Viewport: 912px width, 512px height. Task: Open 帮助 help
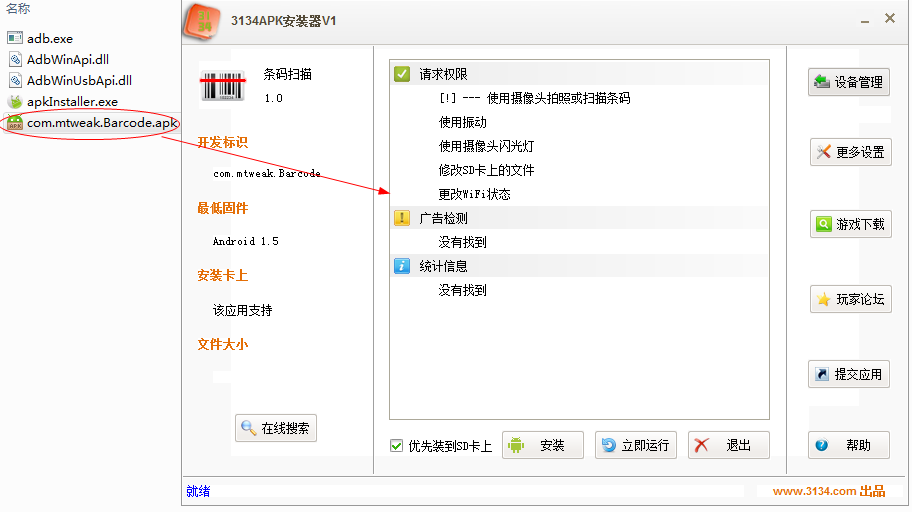tap(849, 445)
